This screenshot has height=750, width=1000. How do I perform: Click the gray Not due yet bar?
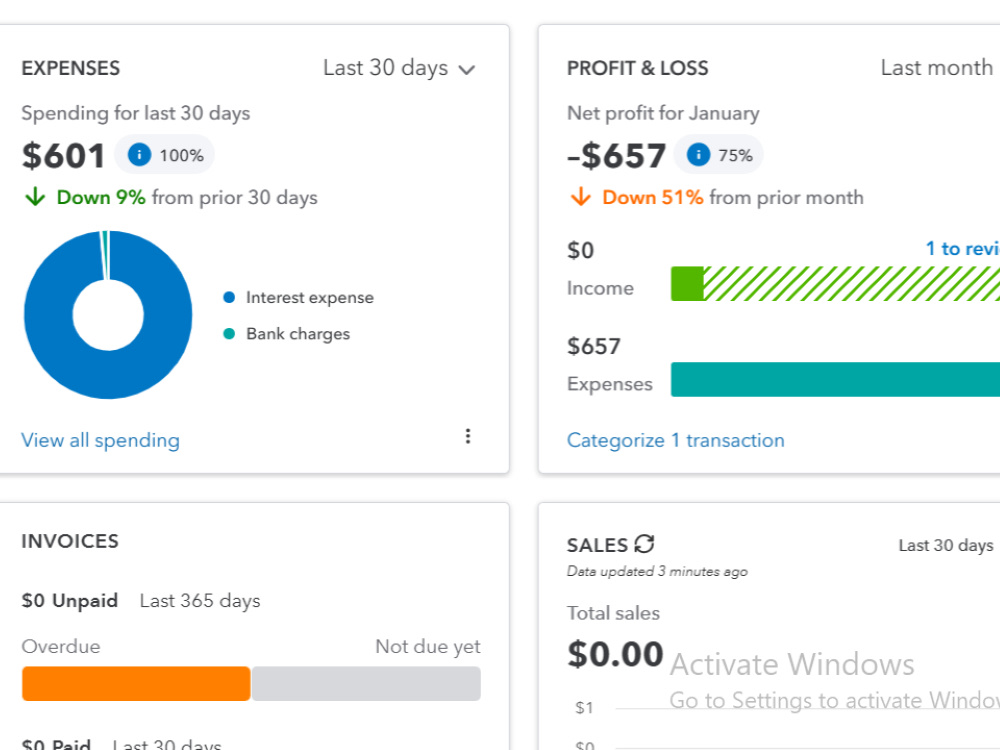coord(366,684)
